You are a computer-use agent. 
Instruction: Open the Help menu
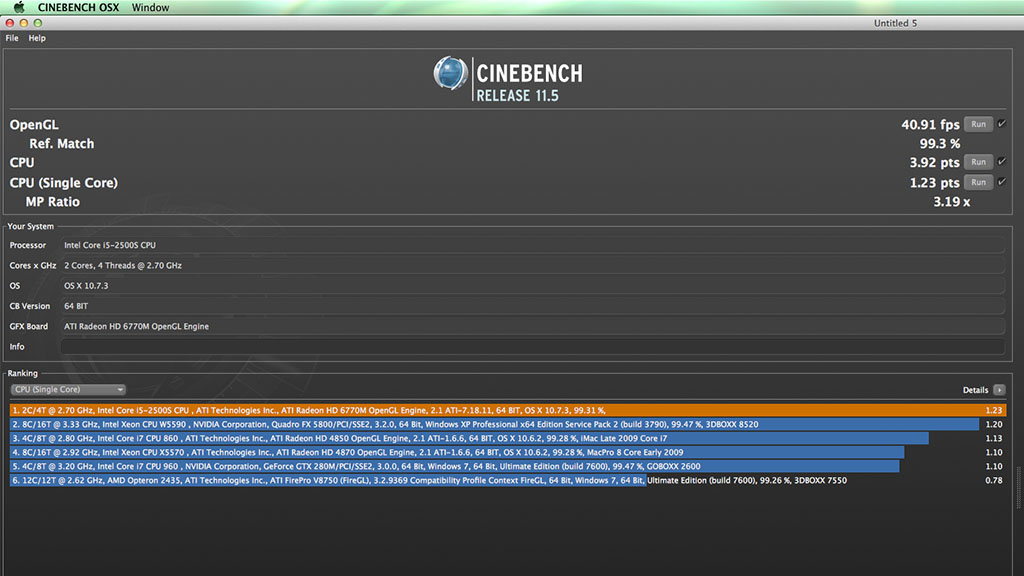[37, 38]
